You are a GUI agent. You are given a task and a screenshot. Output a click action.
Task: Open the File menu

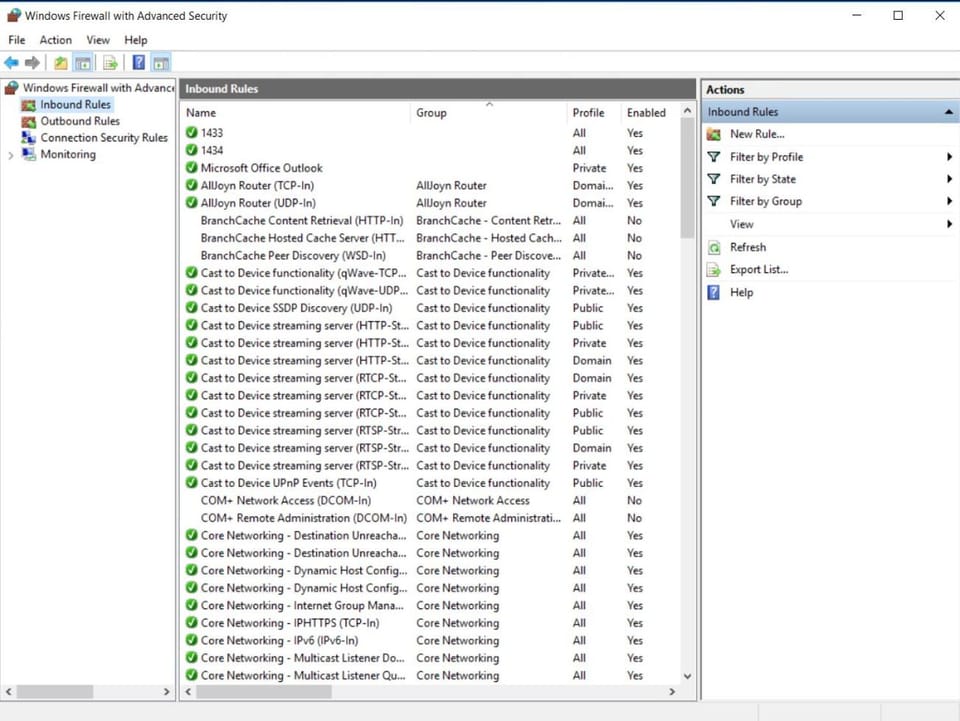pyautogui.click(x=16, y=40)
